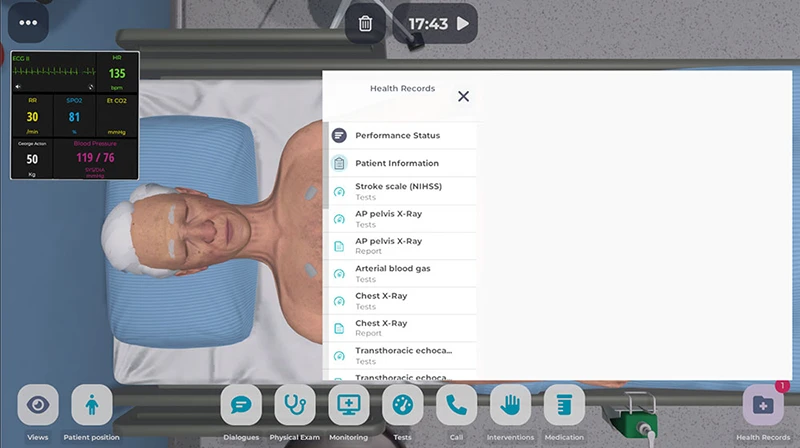The width and height of the screenshot is (800, 448).
Task: Click the blood pressure reading on monitor
Action: pyautogui.click(x=94, y=158)
